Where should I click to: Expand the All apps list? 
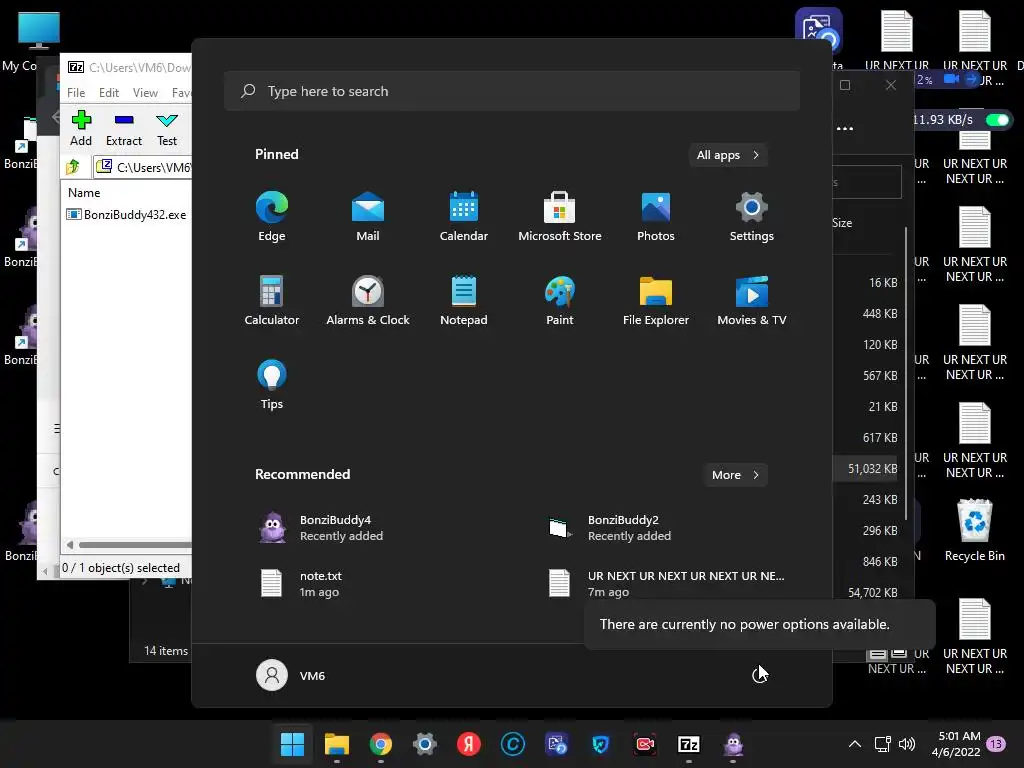[x=728, y=155]
